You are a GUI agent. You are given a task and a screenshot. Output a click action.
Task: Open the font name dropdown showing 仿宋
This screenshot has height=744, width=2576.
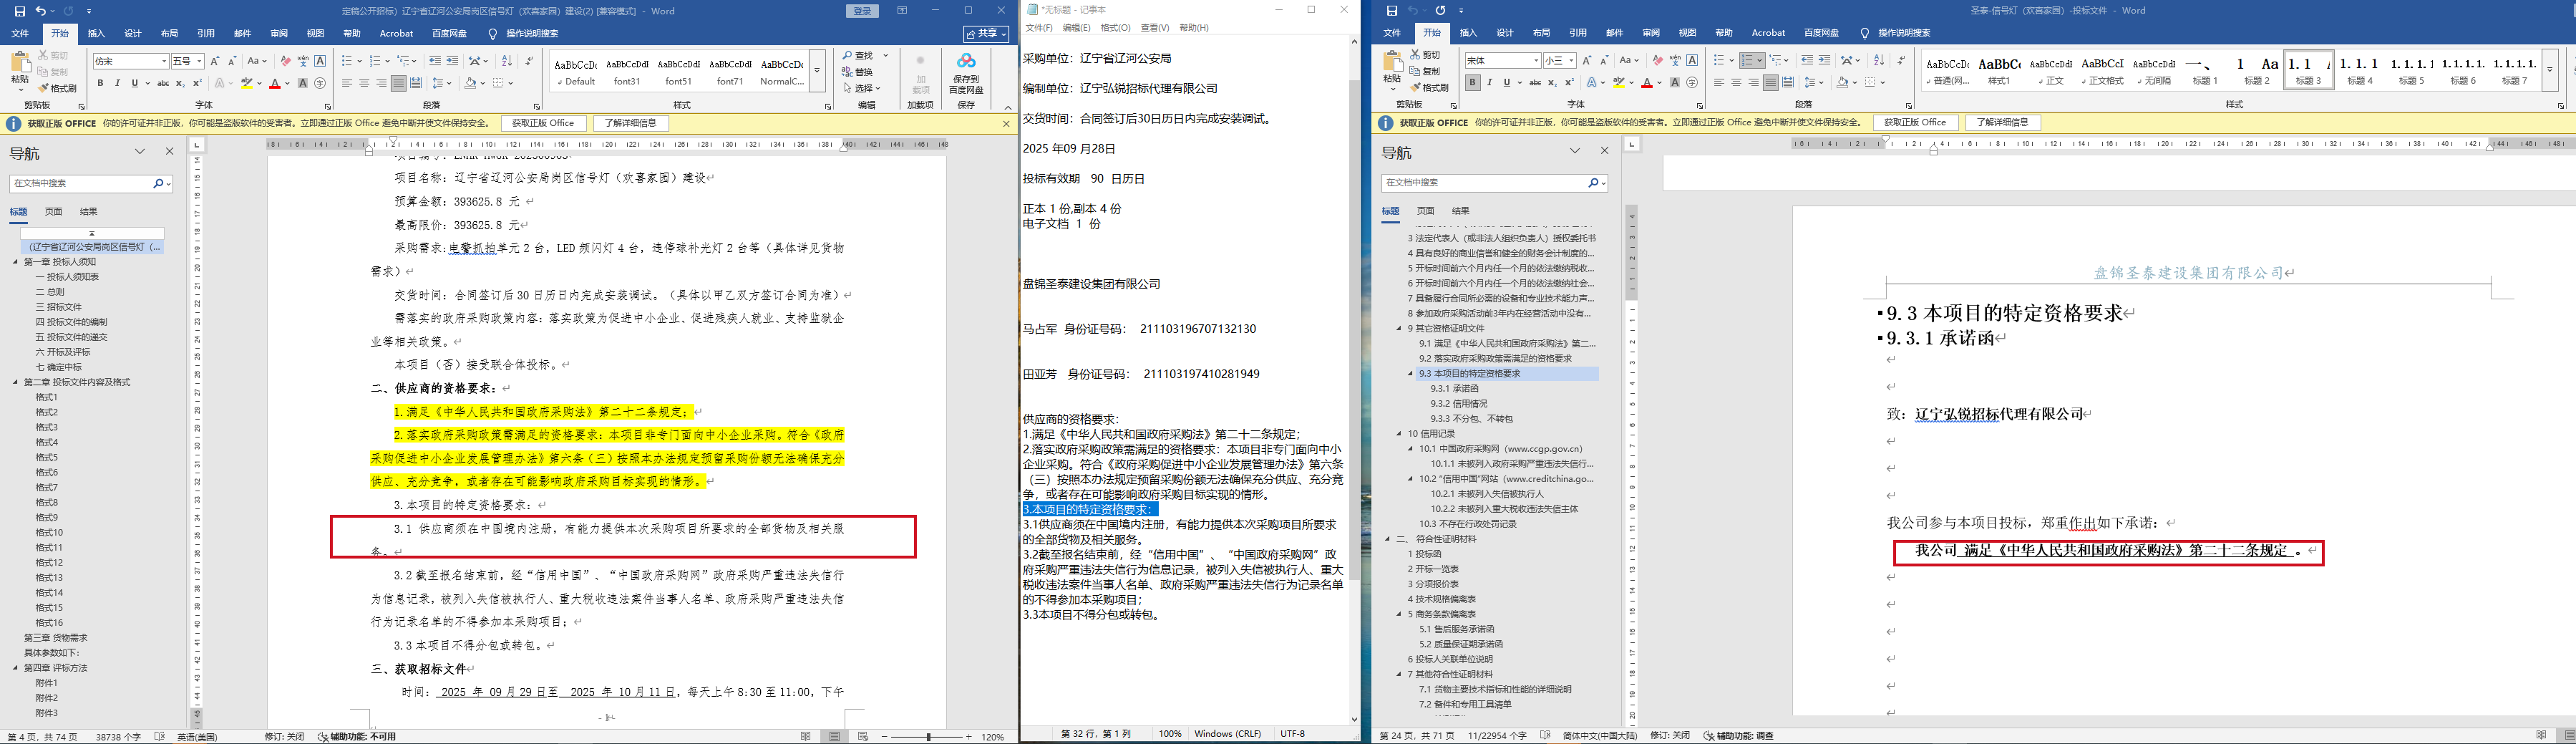pos(164,62)
